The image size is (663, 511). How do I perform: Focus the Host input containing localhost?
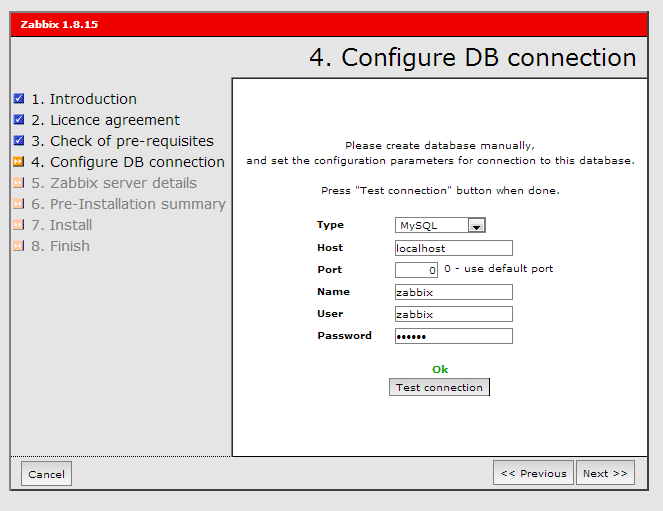(x=453, y=248)
